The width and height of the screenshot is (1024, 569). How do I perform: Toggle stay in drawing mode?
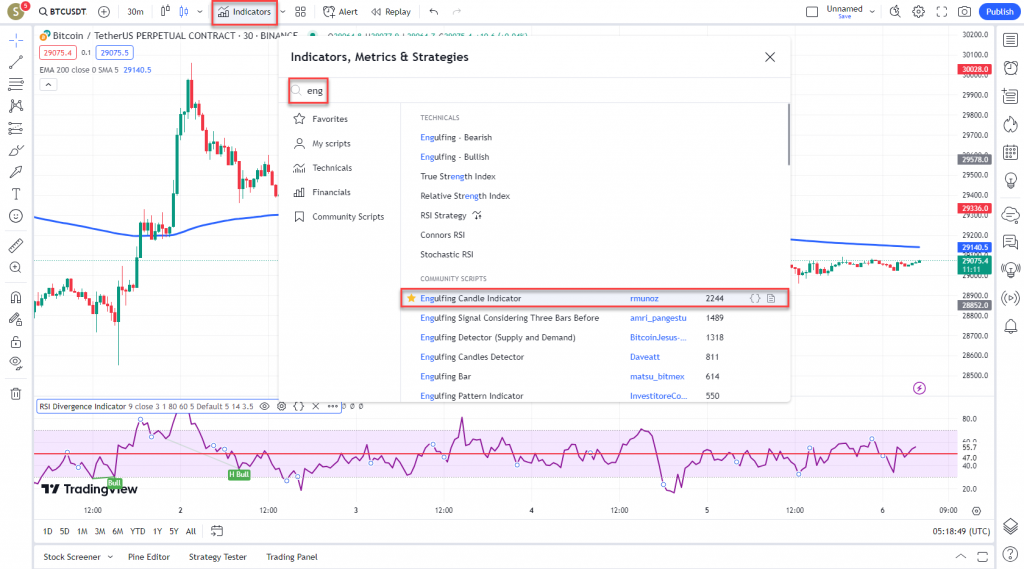16,319
